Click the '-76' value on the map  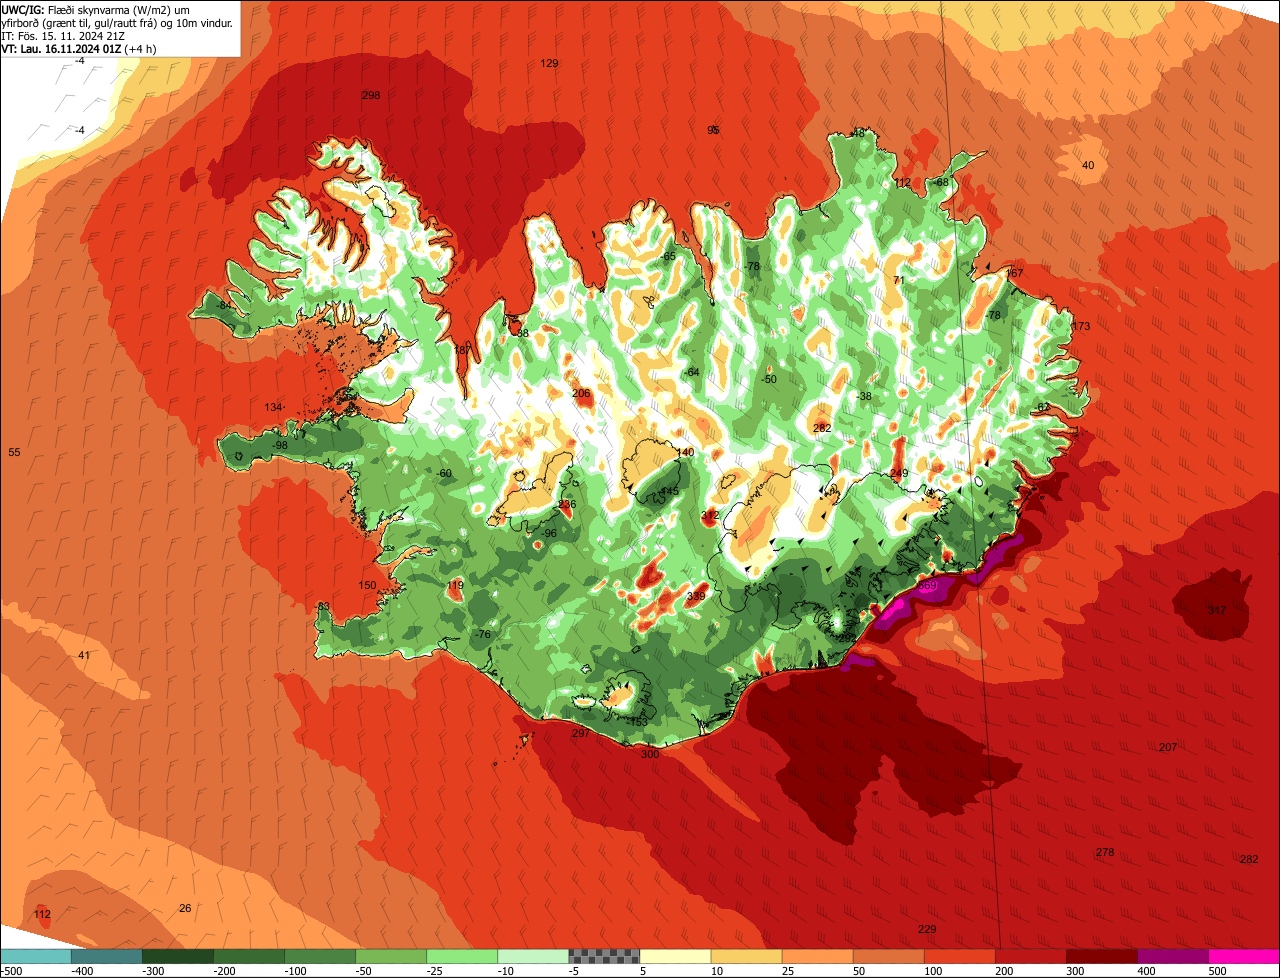(483, 635)
